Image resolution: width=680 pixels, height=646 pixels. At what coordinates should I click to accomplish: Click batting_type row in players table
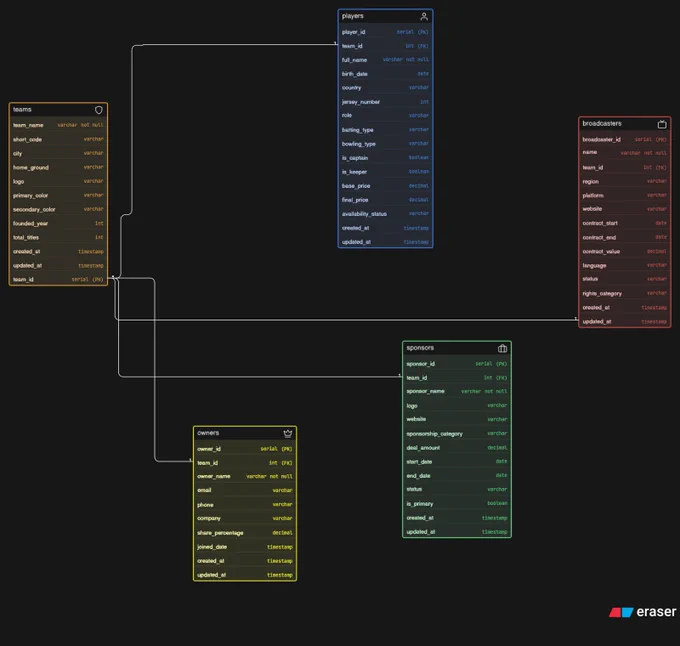tap(385, 130)
